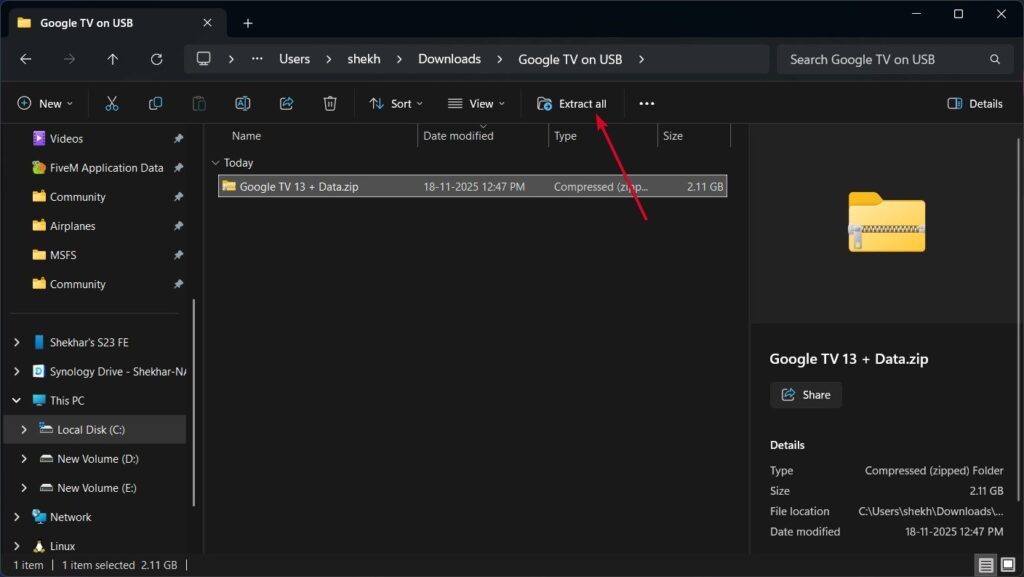
Task: Open the View dropdown menu
Action: click(x=476, y=103)
